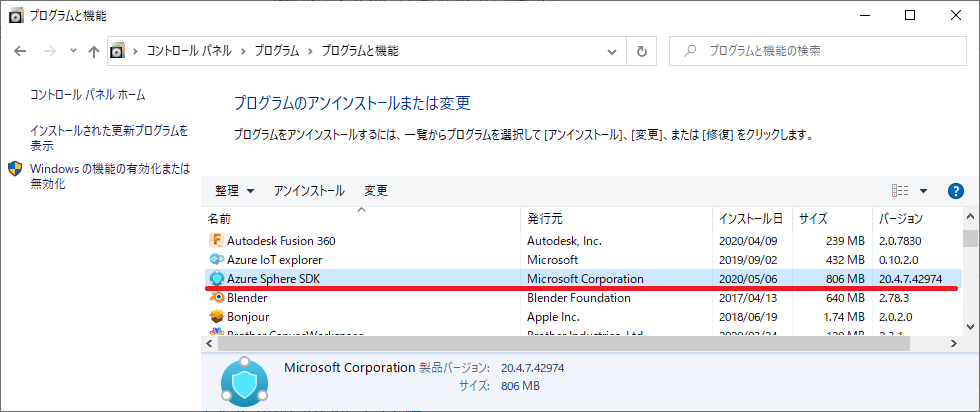
Task: Select the Bonjour row name
Action: point(248,317)
